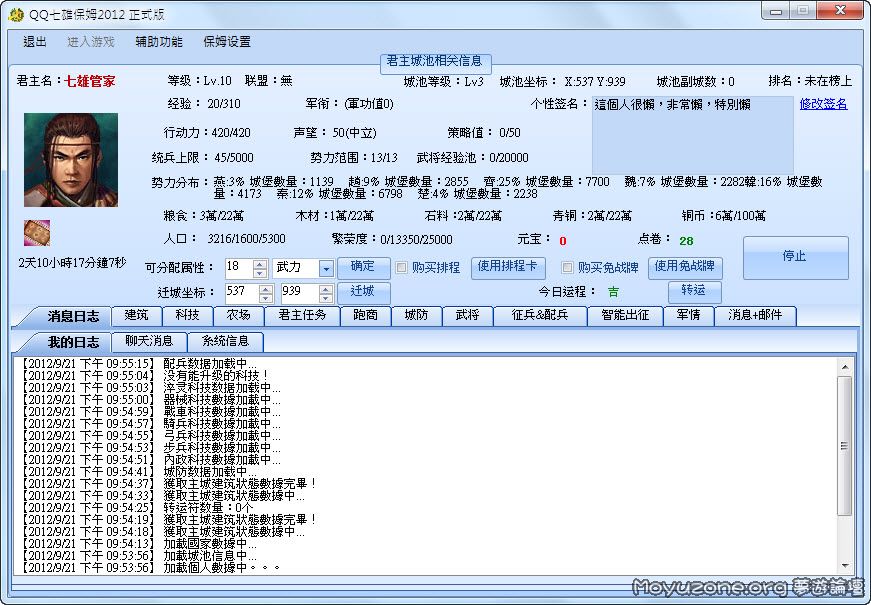Click the lord character portrait
Viewport: 871px width, 605px height.
click(70, 160)
